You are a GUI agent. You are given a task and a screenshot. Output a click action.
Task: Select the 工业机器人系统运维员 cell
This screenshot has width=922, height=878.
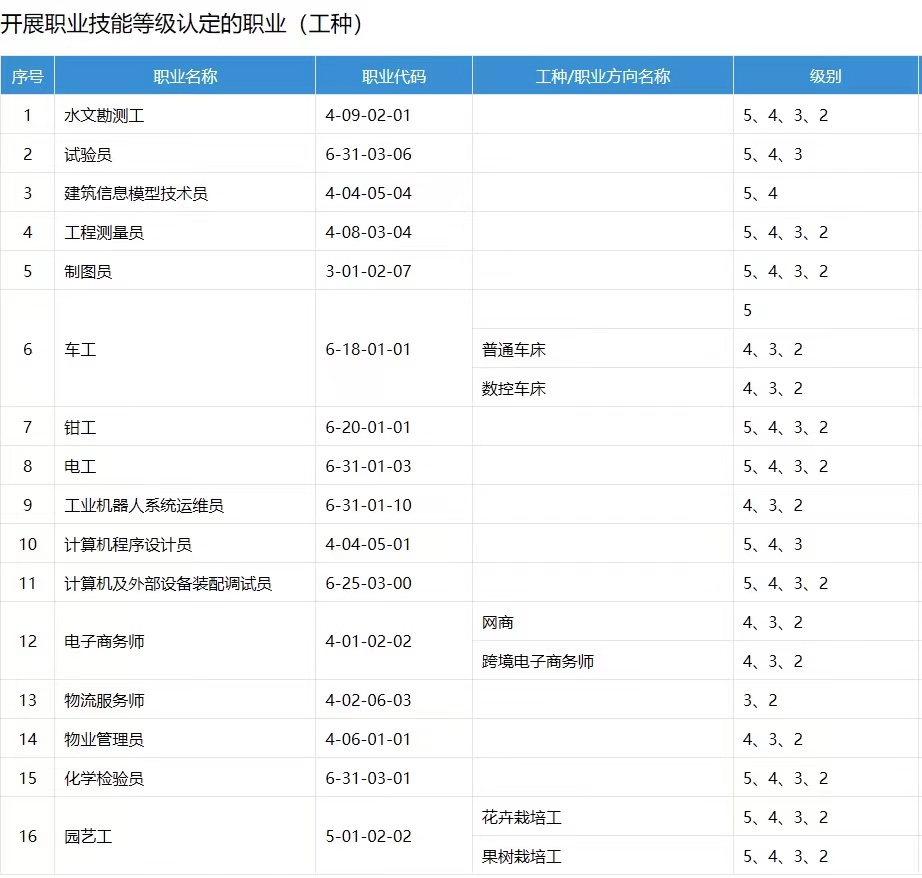pyautogui.click(x=144, y=505)
